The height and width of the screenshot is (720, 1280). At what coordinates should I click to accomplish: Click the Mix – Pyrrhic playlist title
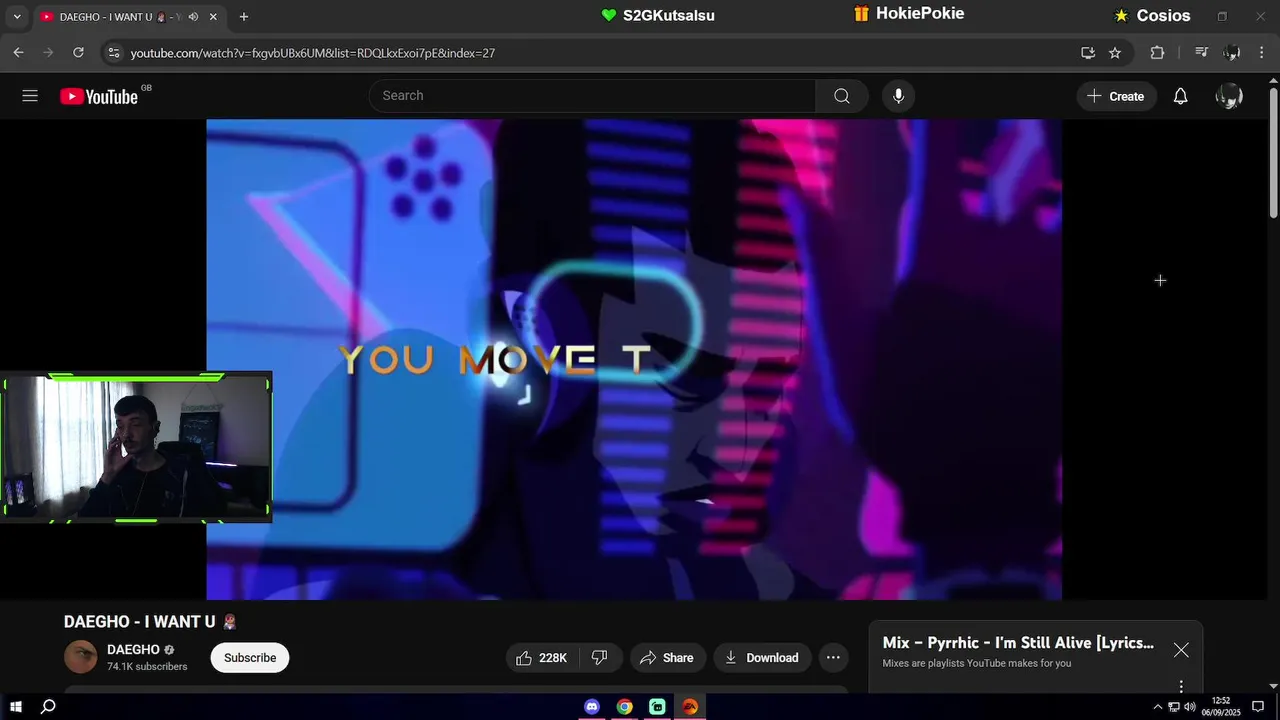pos(1018,643)
